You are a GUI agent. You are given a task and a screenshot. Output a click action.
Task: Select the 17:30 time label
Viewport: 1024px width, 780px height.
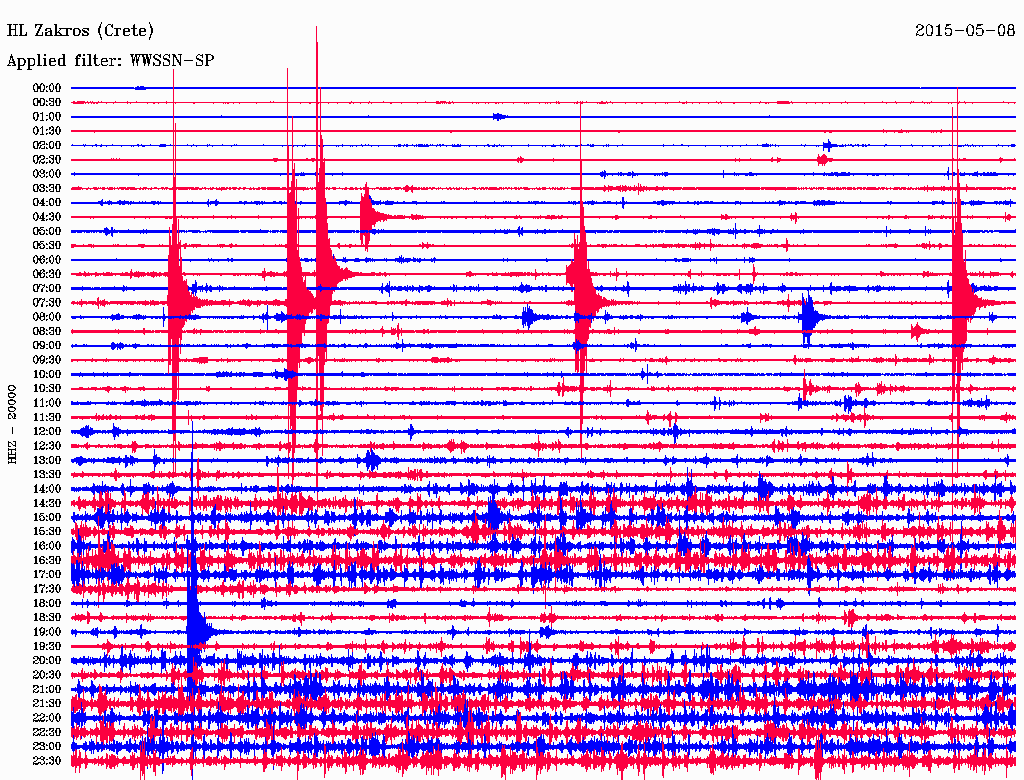click(47, 589)
